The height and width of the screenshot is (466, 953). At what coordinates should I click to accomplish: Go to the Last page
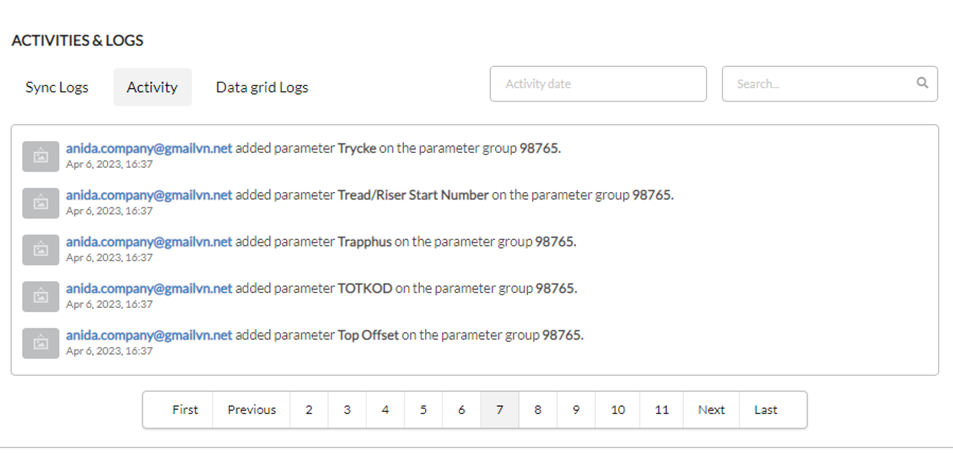(x=766, y=409)
